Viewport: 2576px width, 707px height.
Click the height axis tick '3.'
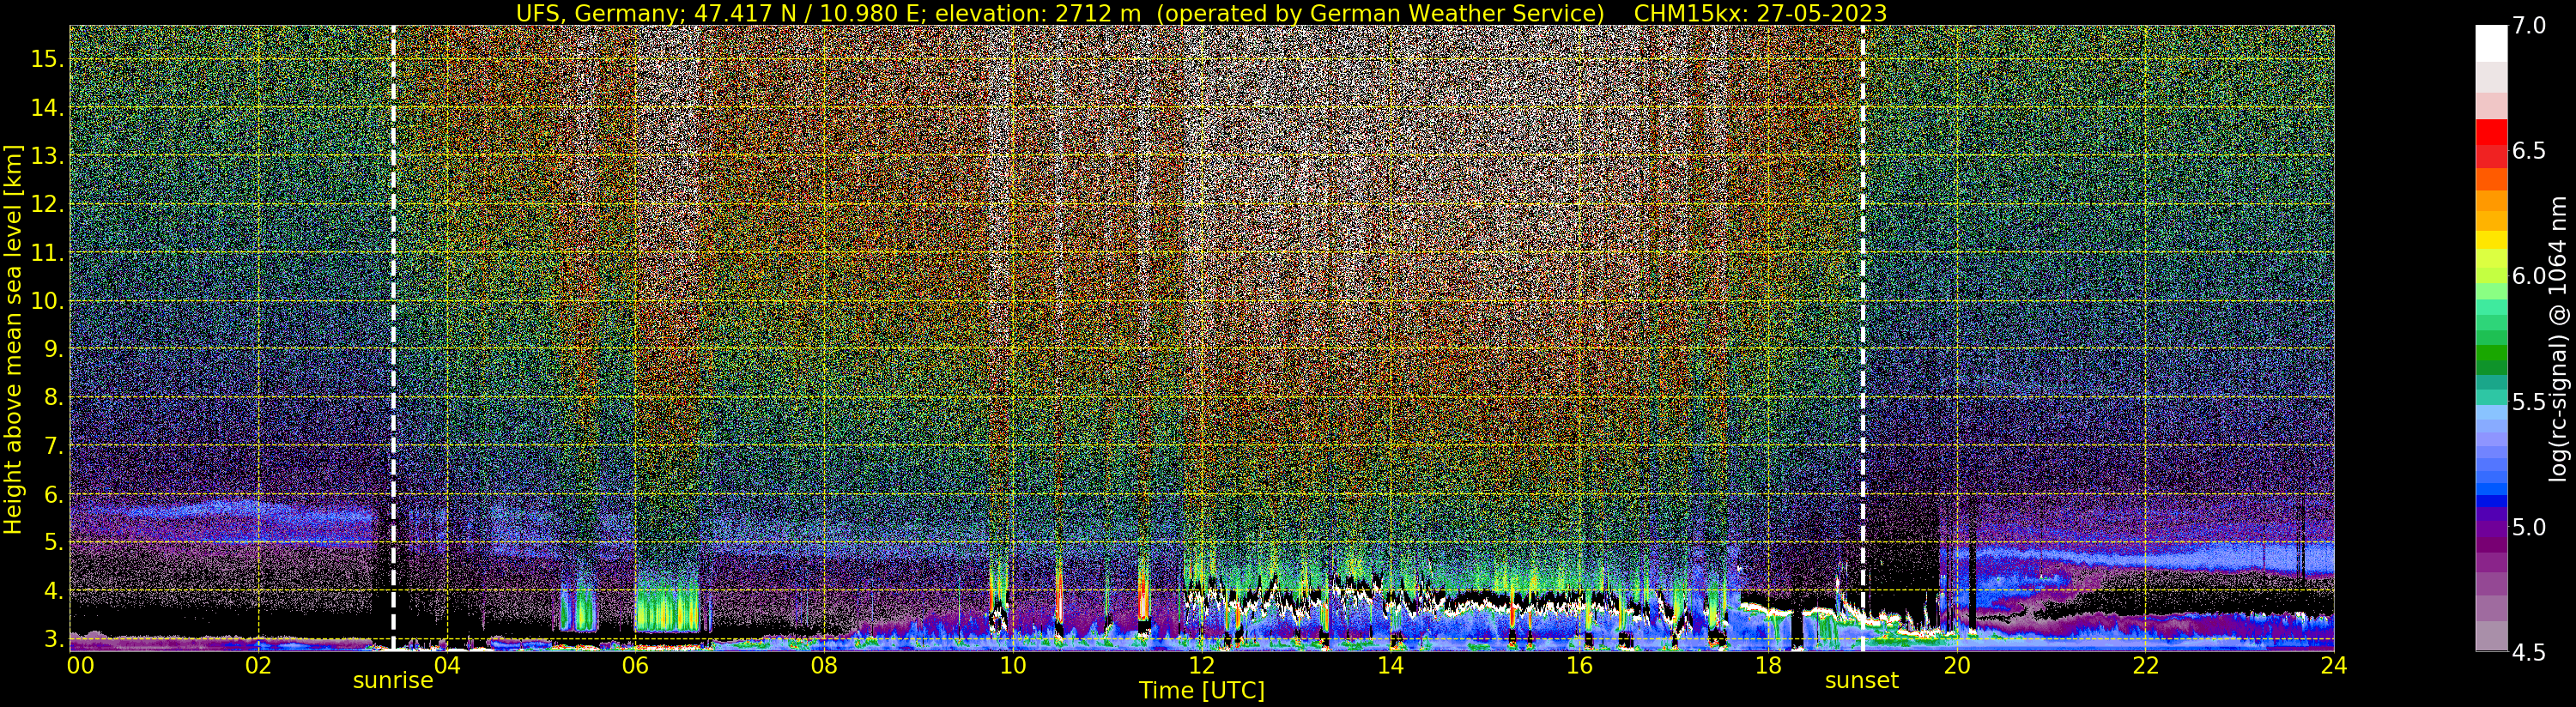tap(52, 639)
